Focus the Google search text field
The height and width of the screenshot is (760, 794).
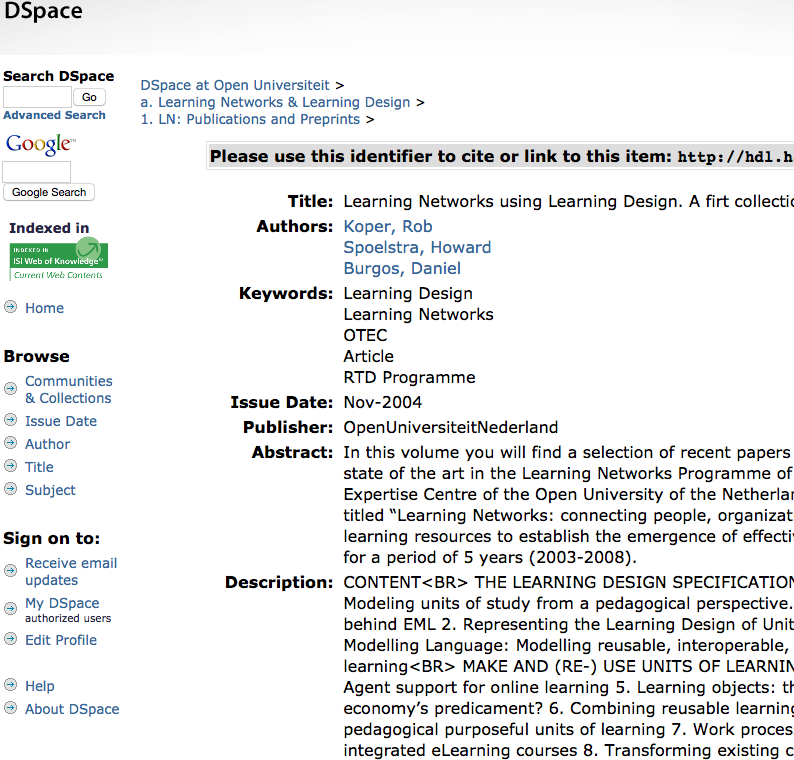(37, 172)
